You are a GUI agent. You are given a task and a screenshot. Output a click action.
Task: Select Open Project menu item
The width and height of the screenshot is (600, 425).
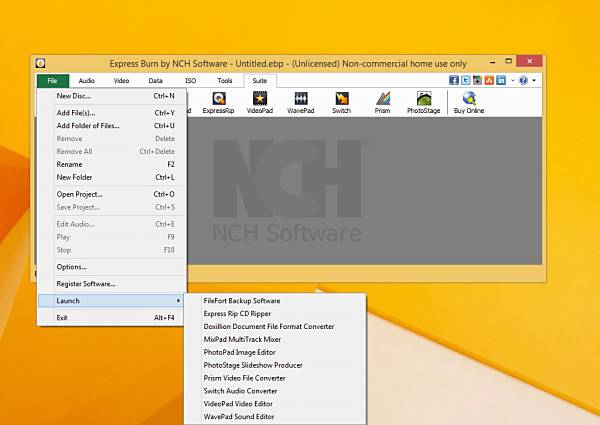point(113,194)
